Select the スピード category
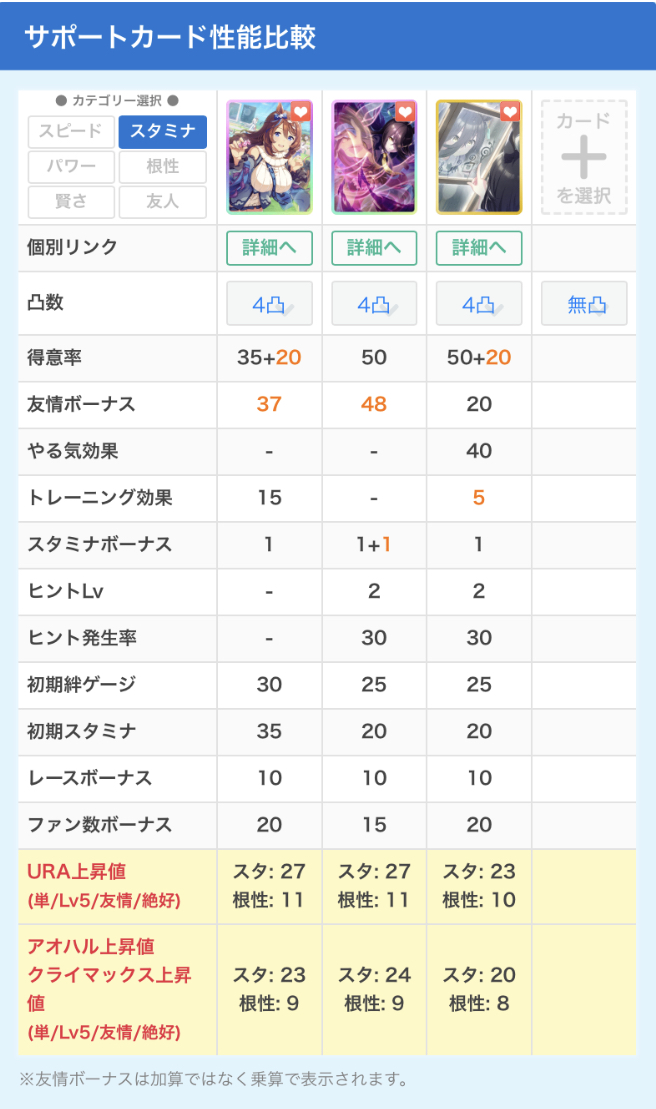 [71, 132]
